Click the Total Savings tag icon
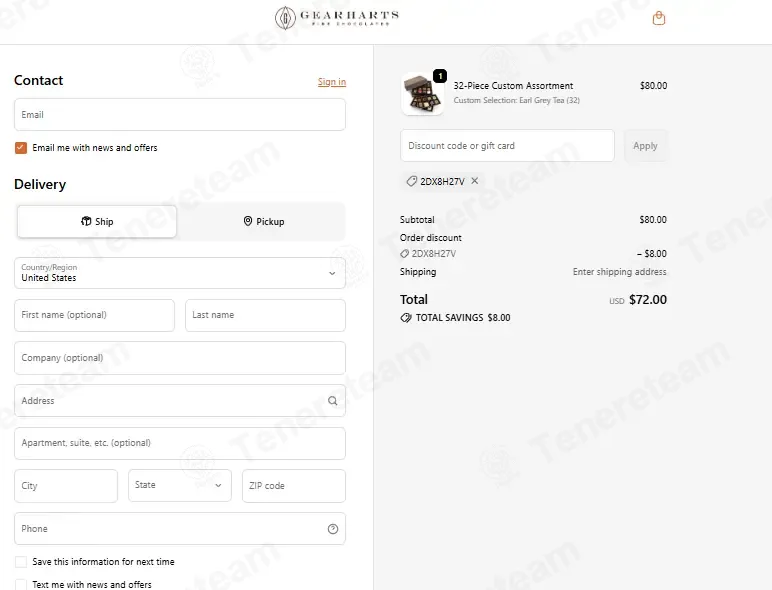772x590 pixels. coord(406,318)
